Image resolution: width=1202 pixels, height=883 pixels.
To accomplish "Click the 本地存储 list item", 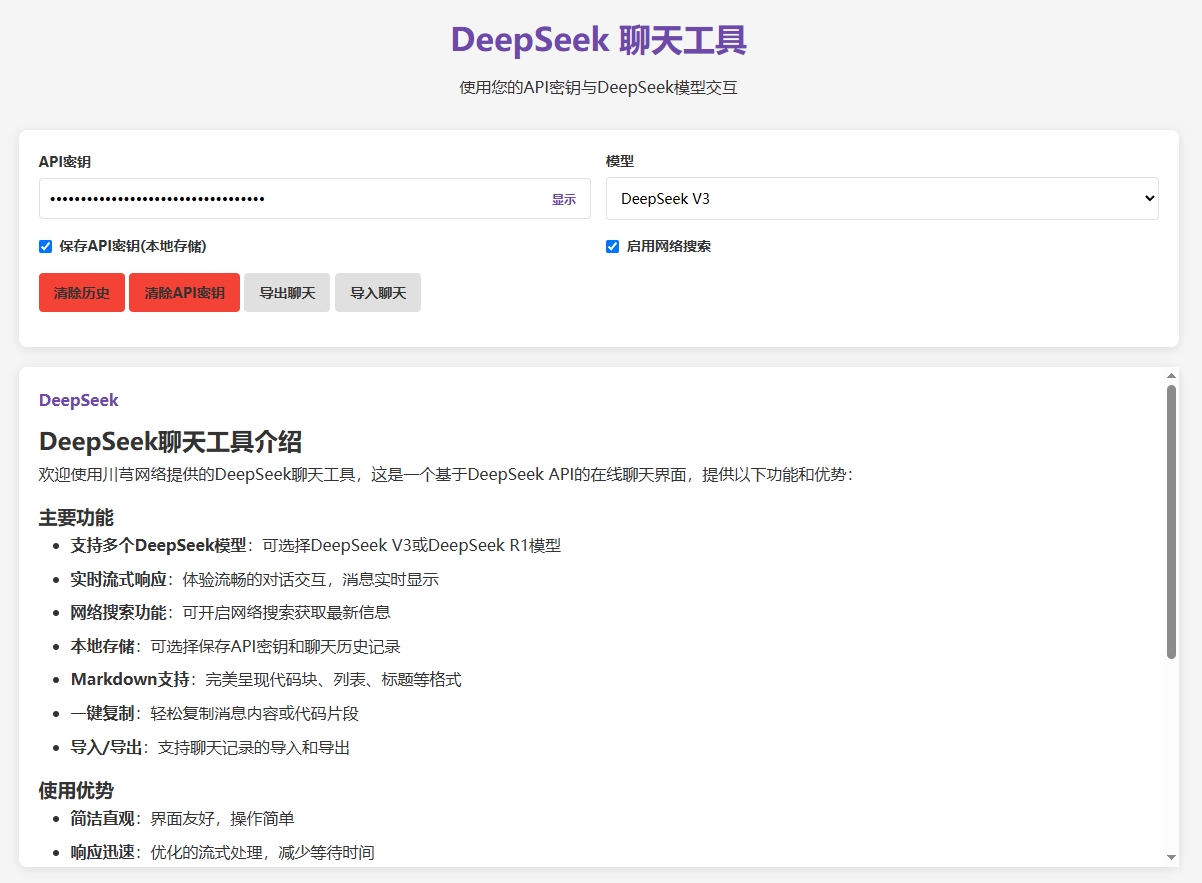I will pos(236,646).
